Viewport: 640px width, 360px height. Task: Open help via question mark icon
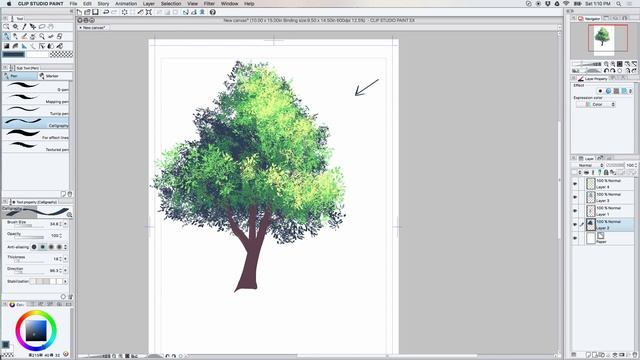pyautogui.click(x=213, y=12)
